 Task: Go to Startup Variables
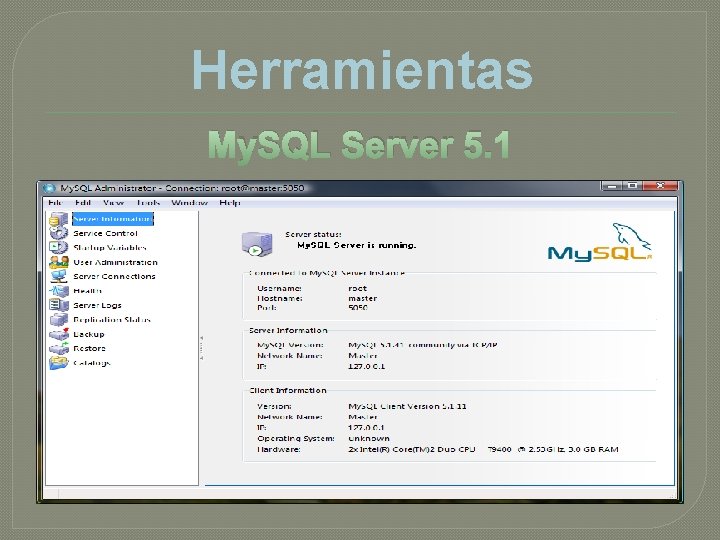pos(110,248)
